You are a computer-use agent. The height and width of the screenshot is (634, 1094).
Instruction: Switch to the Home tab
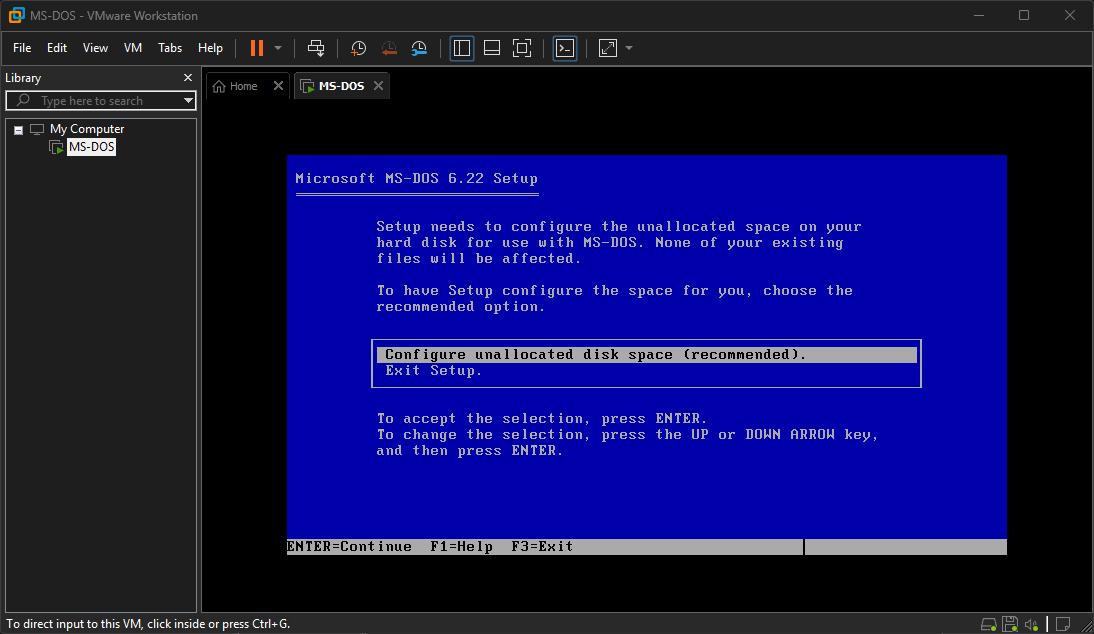pyautogui.click(x=236, y=86)
